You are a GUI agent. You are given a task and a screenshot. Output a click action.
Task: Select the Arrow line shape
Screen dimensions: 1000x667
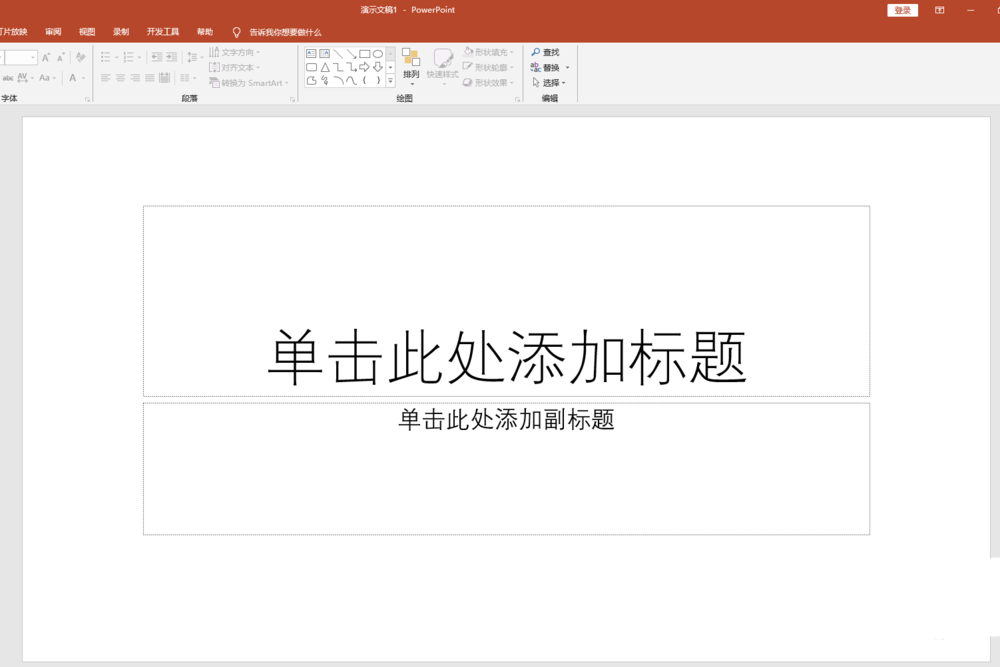pos(351,54)
